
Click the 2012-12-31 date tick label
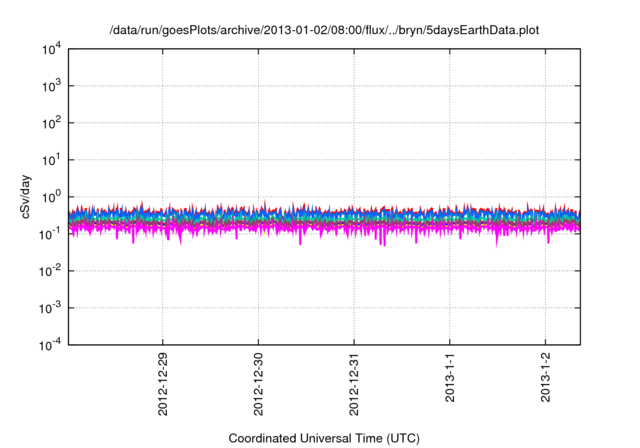pyautogui.click(x=353, y=384)
